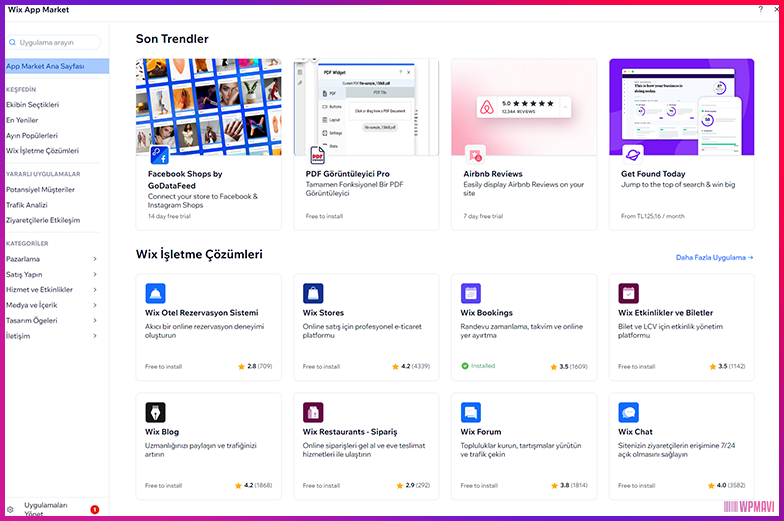Expand the İletişim category chevron
This screenshot has height=521, width=784.
point(94,336)
